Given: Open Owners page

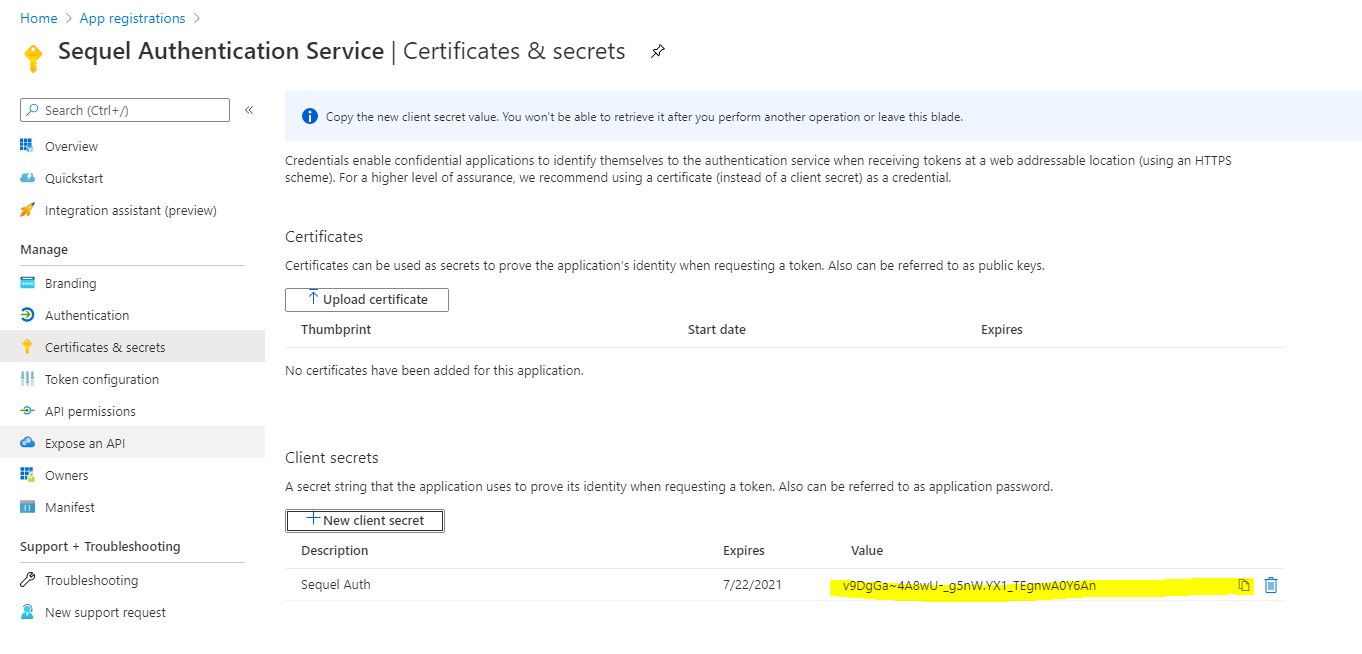Looking at the screenshot, I should [67, 475].
